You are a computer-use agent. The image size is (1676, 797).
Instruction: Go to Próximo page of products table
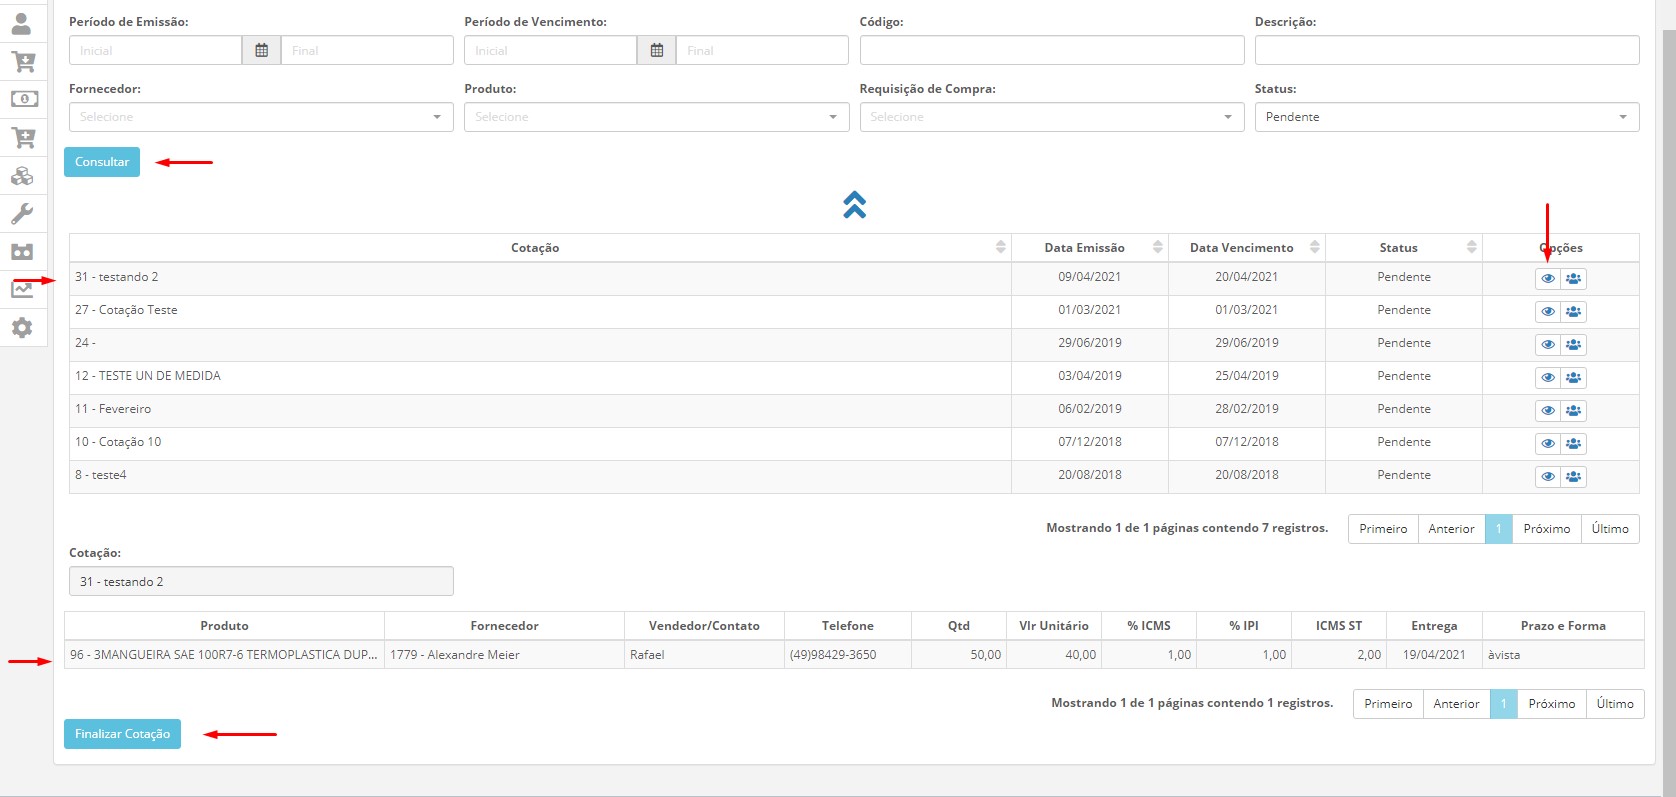pyautogui.click(x=1552, y=704)
